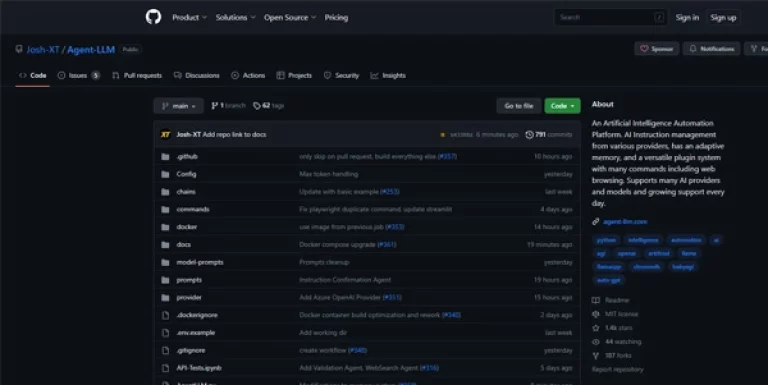The width and height of the screenshot is (768, 385).
Task: Expand the green Code dropdown button
Action: [562, 106]
